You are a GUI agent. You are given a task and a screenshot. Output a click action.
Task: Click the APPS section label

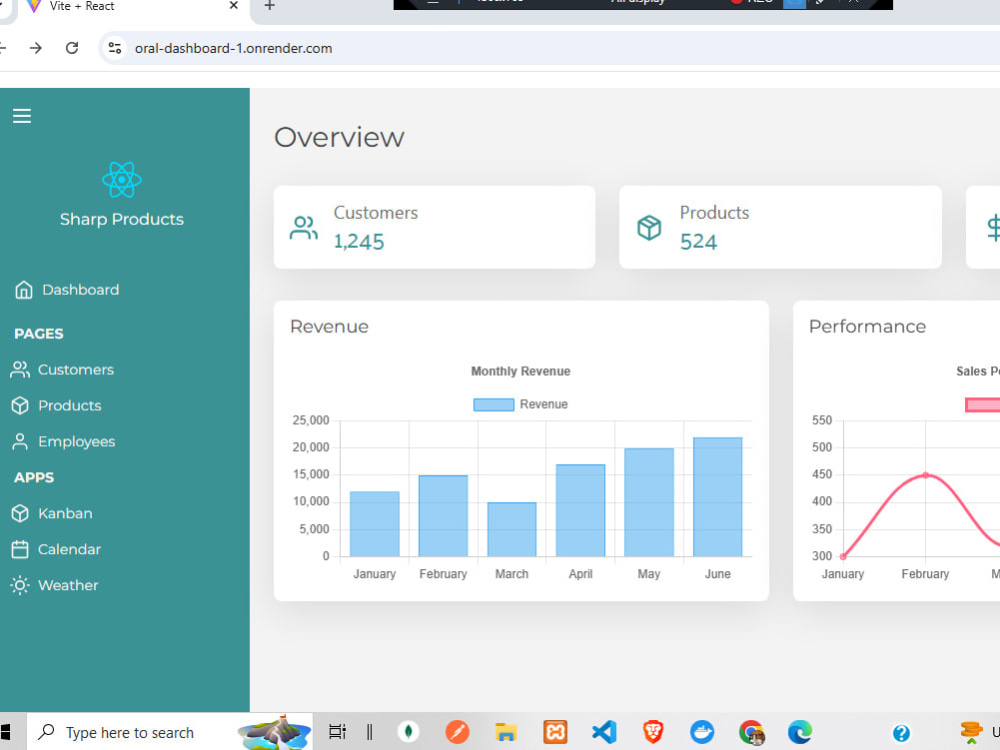coord(34,478)
